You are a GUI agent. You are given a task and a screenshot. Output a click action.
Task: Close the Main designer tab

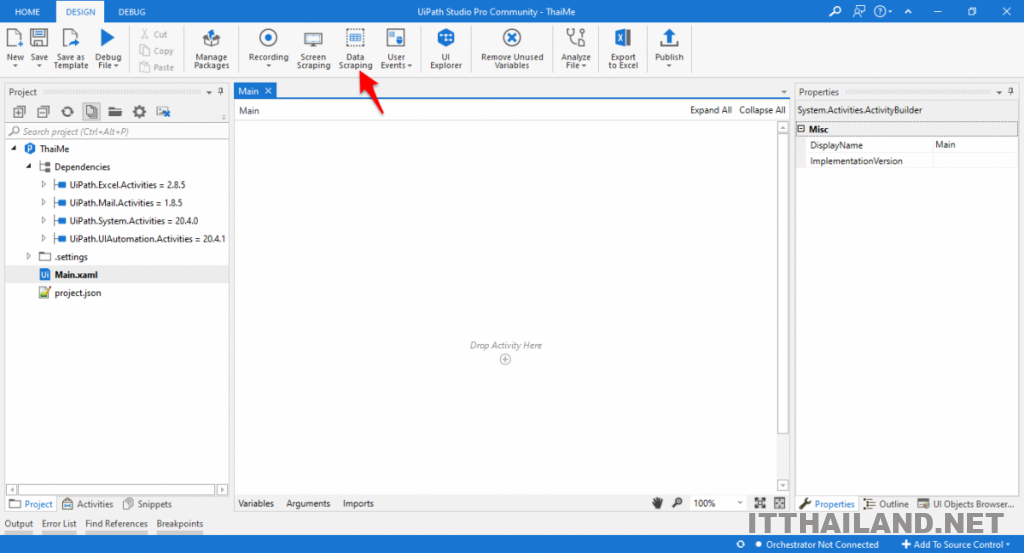[x=268, y=91]
